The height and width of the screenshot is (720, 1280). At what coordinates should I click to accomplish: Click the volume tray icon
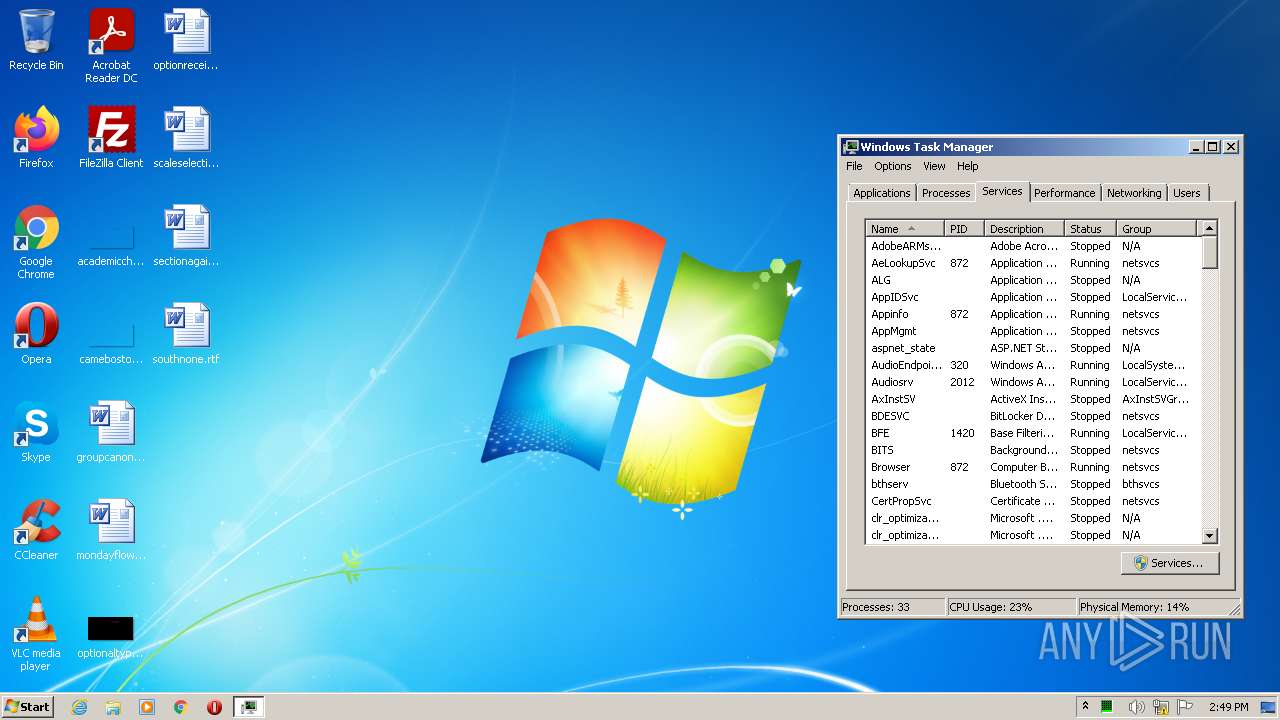click(1136, 707)
